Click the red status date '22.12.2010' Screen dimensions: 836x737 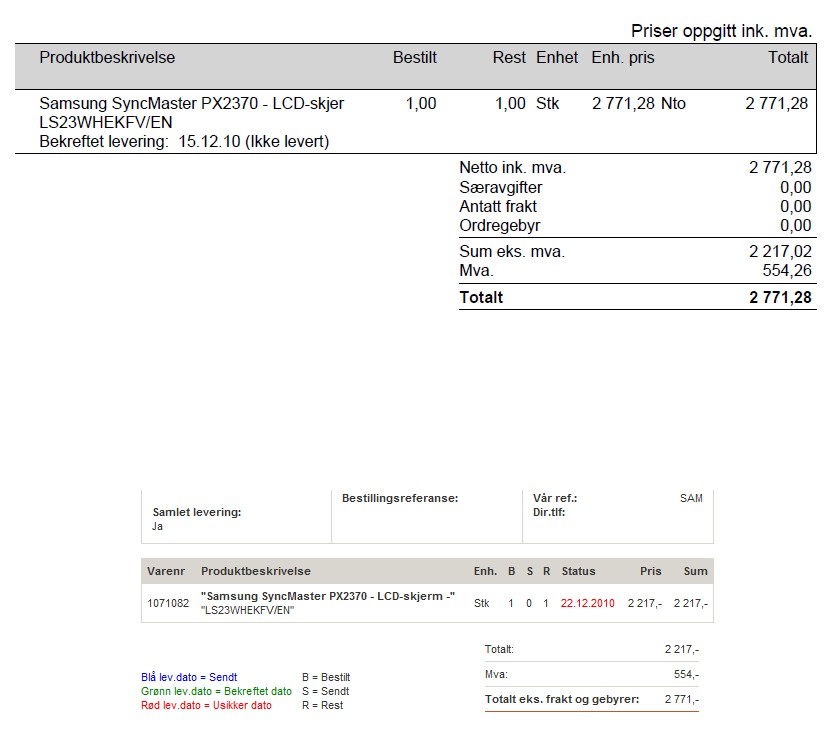(588, 603)
